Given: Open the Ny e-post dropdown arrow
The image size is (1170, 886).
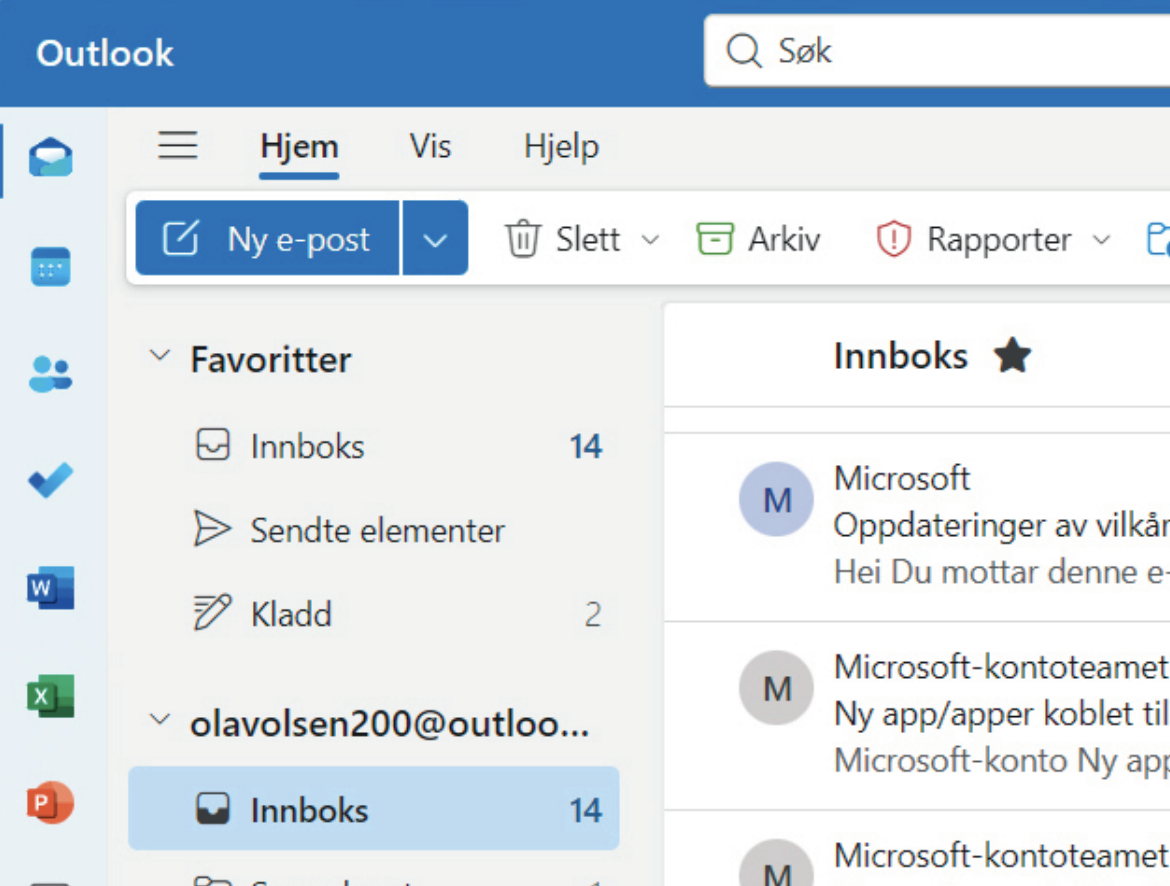Looking at the screenshot, I should 435,239.
